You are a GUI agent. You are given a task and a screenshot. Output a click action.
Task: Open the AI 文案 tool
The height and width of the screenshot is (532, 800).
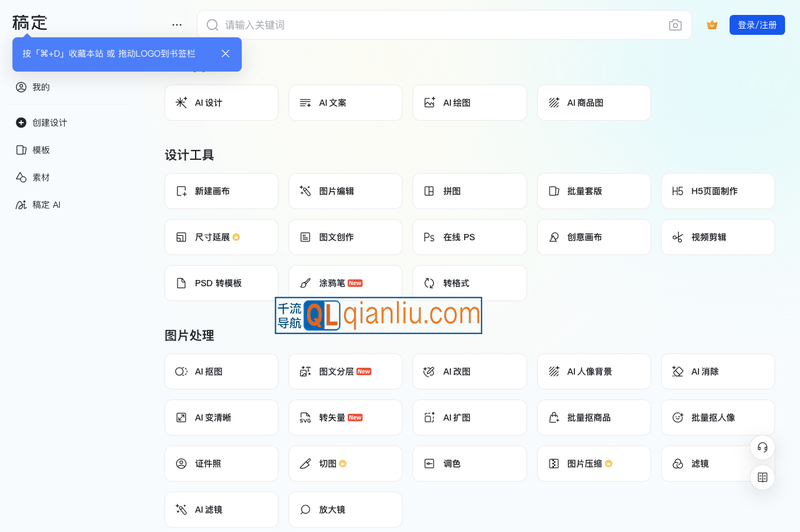pyautogui.click(x=345, y=103)
